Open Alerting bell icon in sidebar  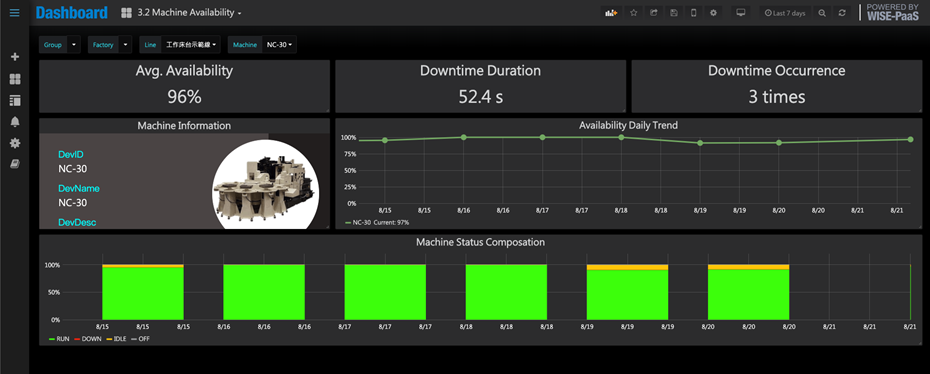point(15,122)
